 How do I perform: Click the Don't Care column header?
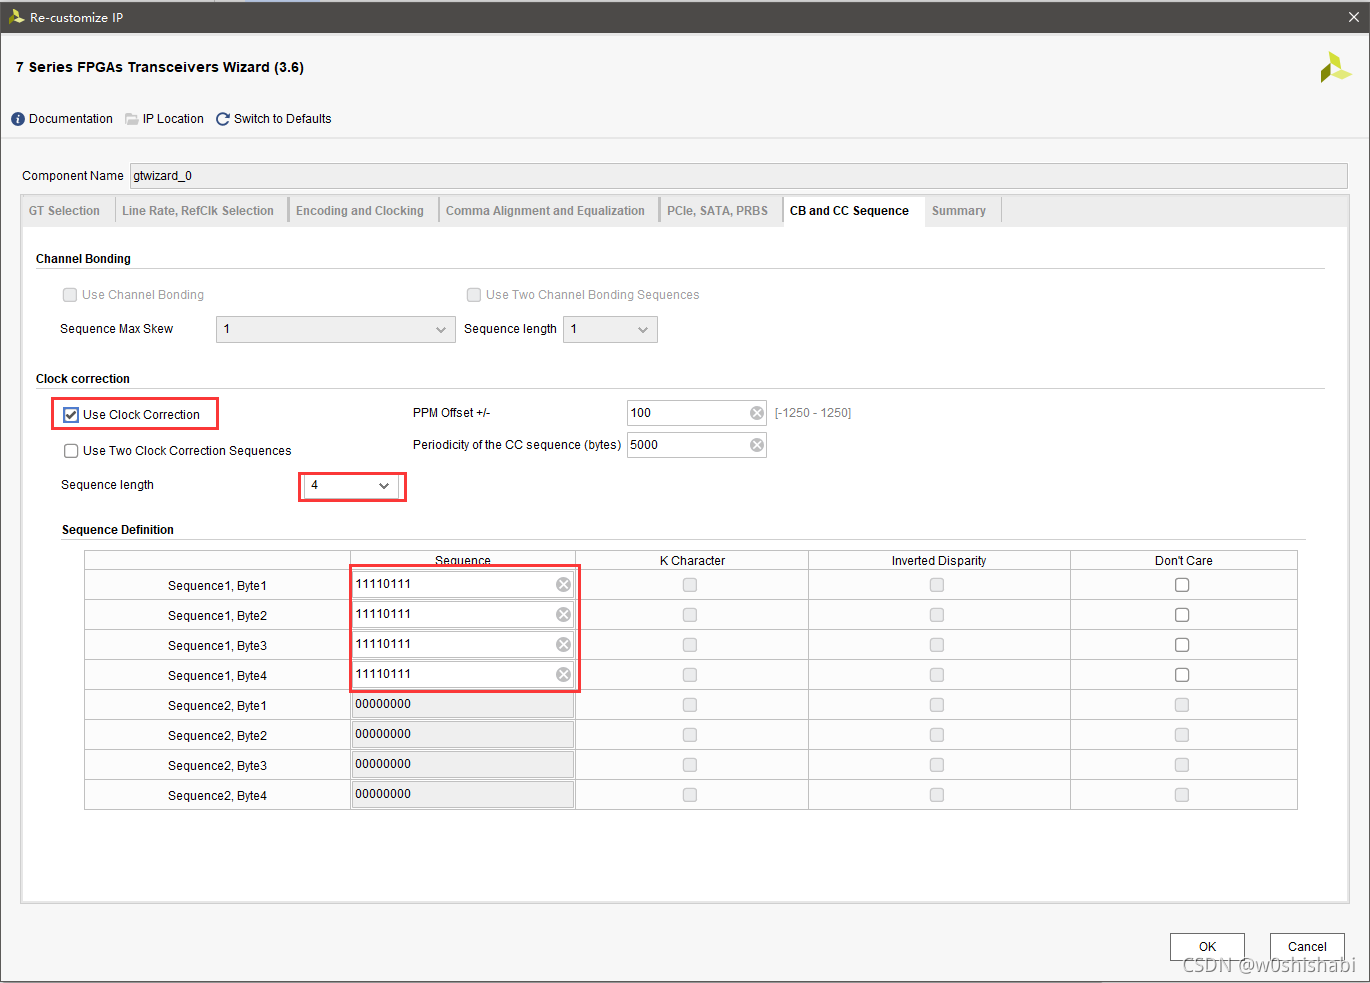(x=1183, y=561)
